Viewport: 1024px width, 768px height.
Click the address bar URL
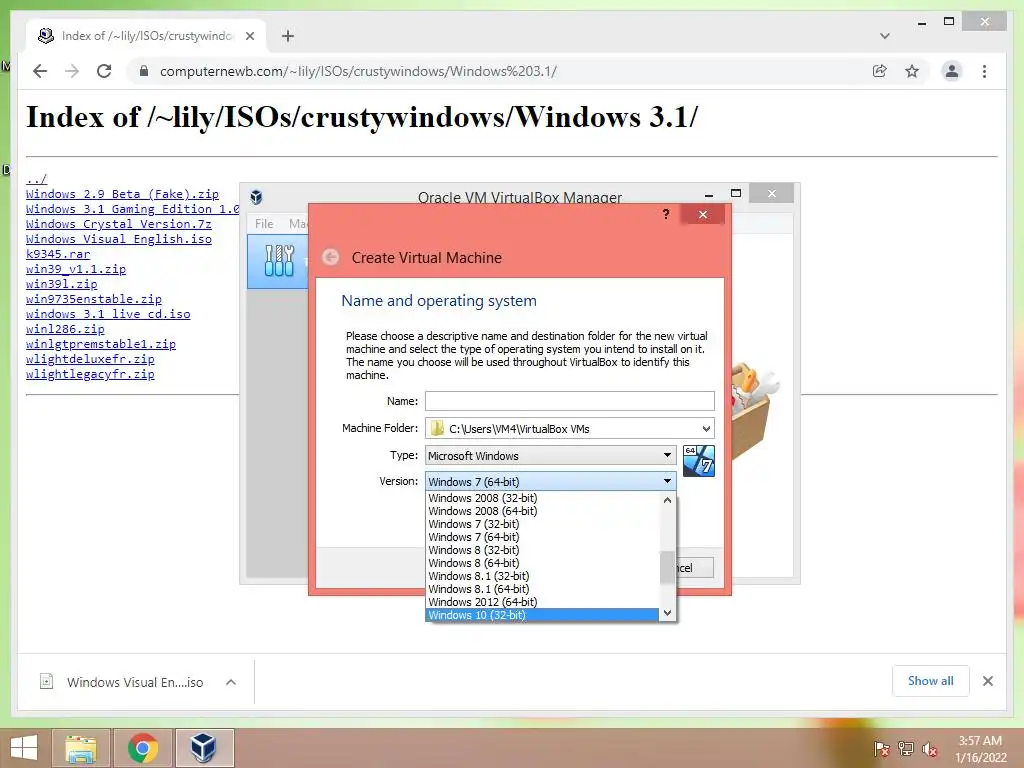coord(358,71)
